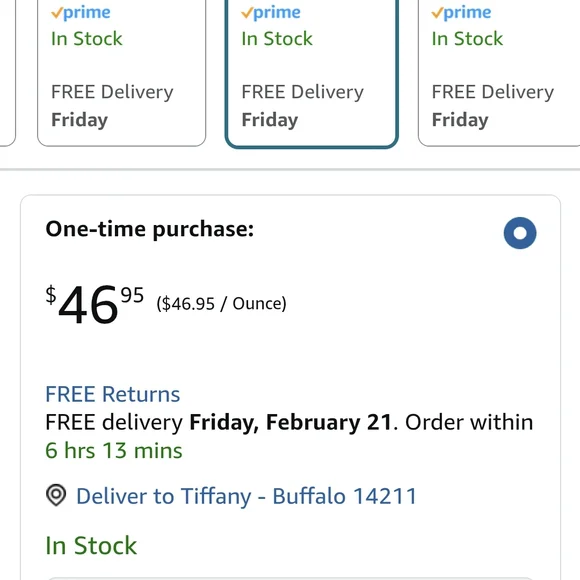Screen dimensions: 580x580
Task: Choose the leftmost full option card with Friday delivery
Action: [121, 73]
